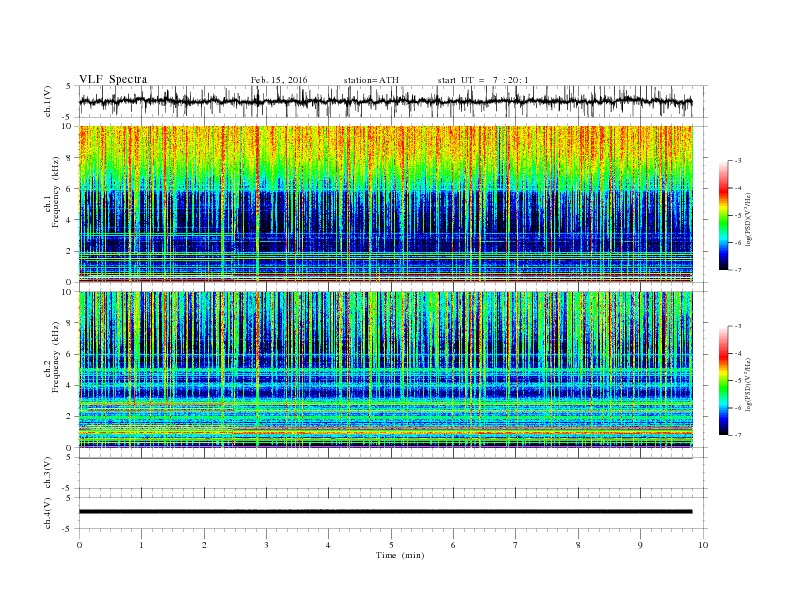Click the log(PSD) label beside ch.2 colorbar

tap(748, 384)
